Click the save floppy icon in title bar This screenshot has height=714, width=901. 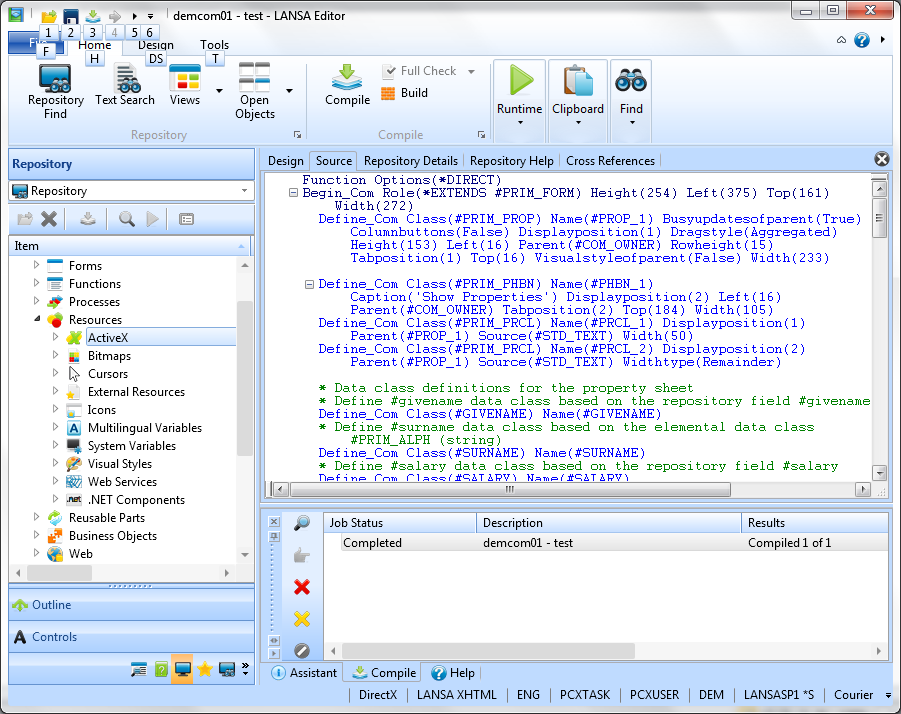coord(71,16)
